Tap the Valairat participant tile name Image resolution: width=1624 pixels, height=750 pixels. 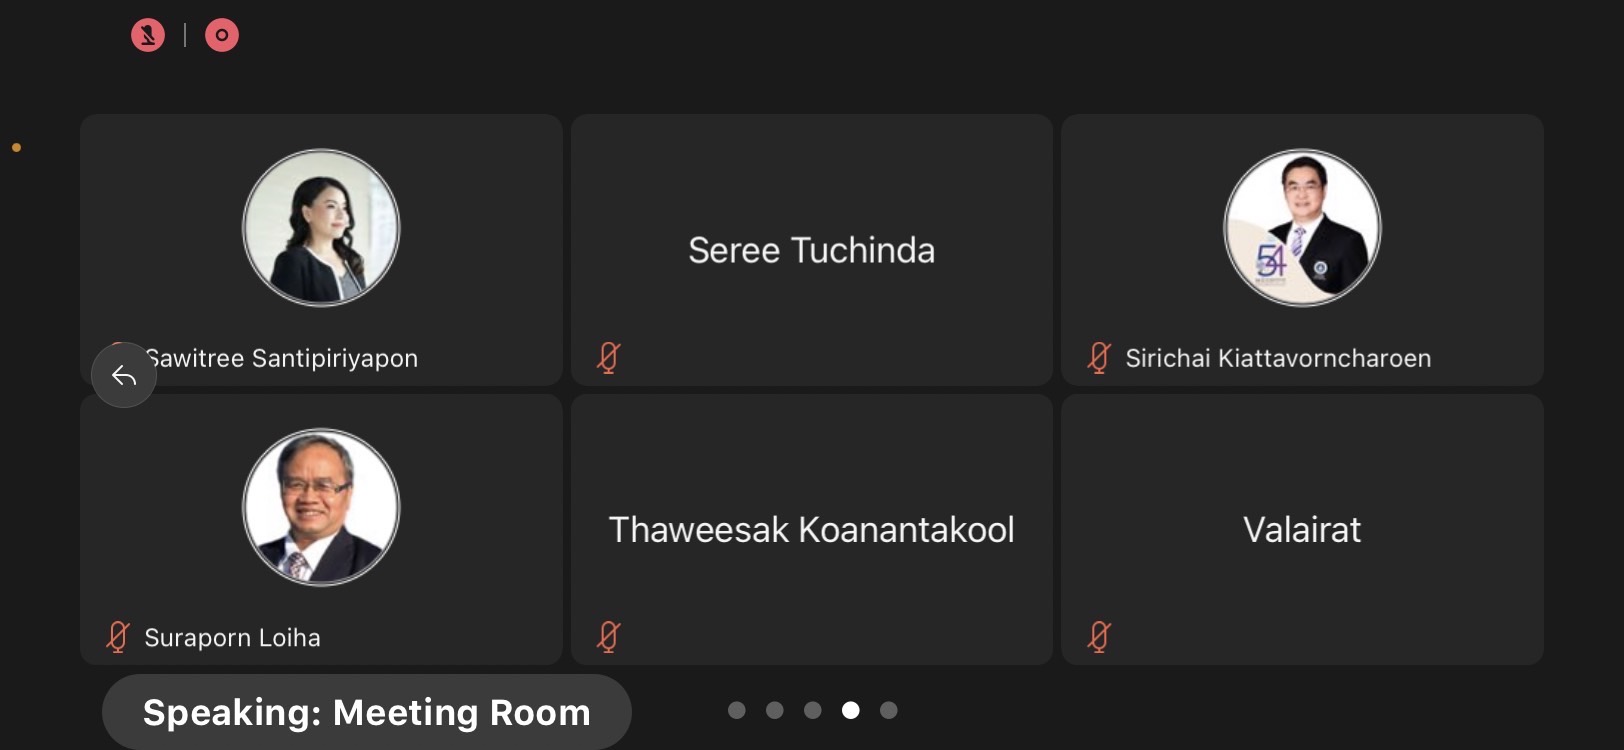[x=1302, y=530]
